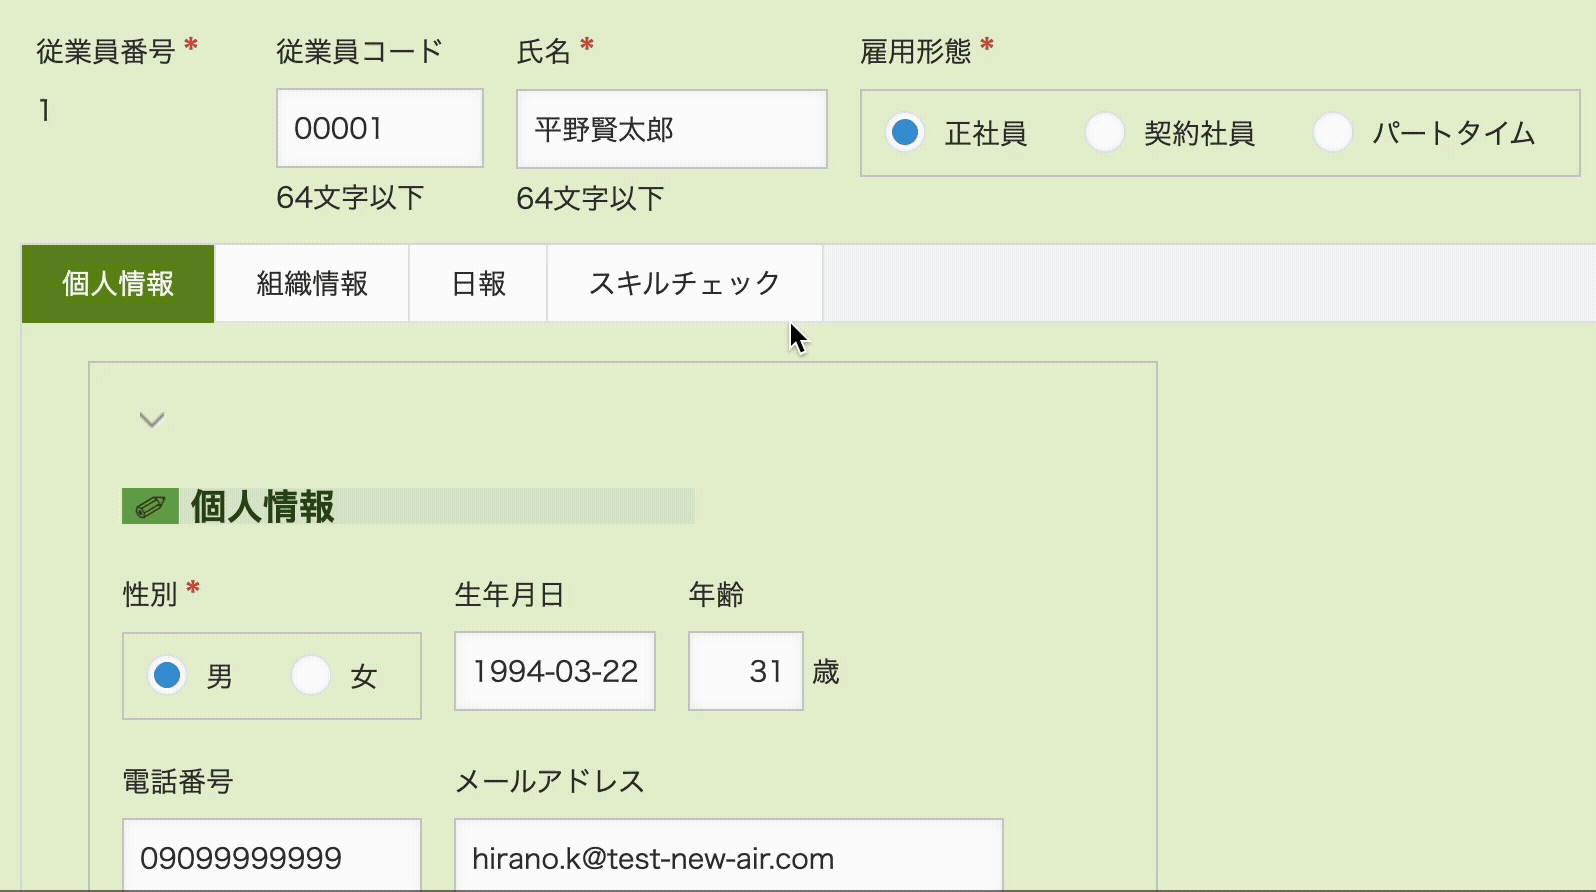Select the 正社員 employment type radio button
This screenshot has height=892, width=1596.
(905, 132)
